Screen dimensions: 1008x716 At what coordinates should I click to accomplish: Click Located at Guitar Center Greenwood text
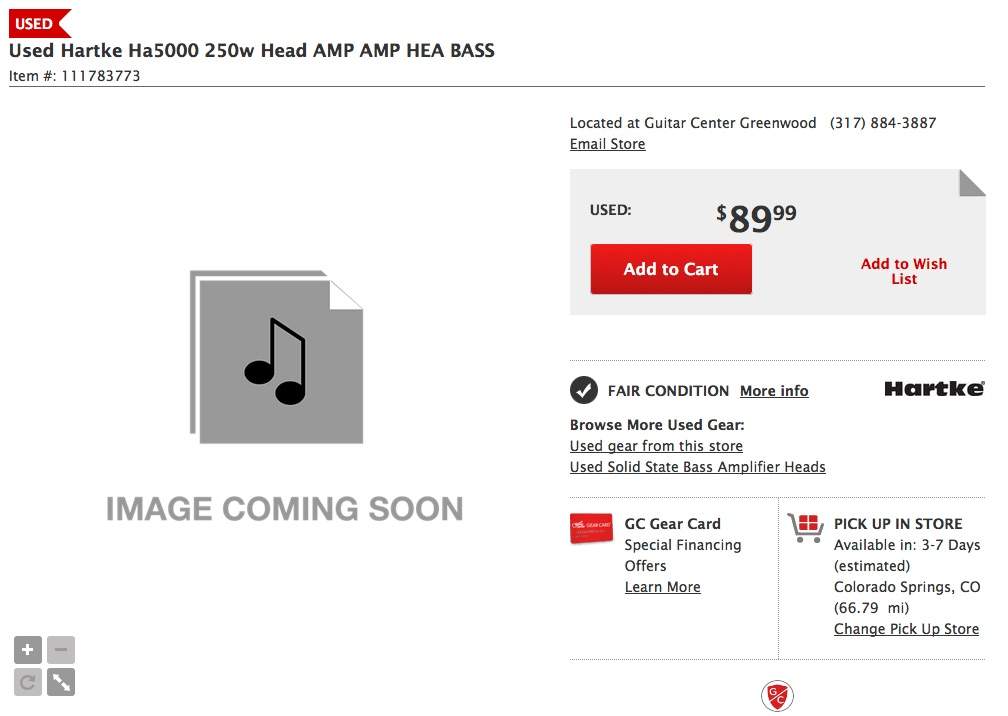(x=693, y=123)
